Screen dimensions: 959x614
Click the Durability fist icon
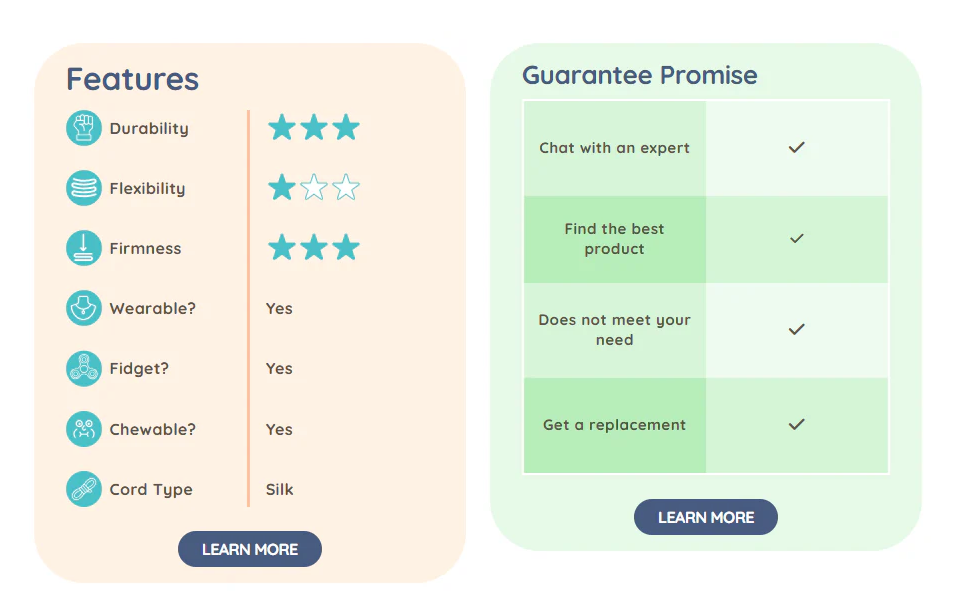coord(84,128)
